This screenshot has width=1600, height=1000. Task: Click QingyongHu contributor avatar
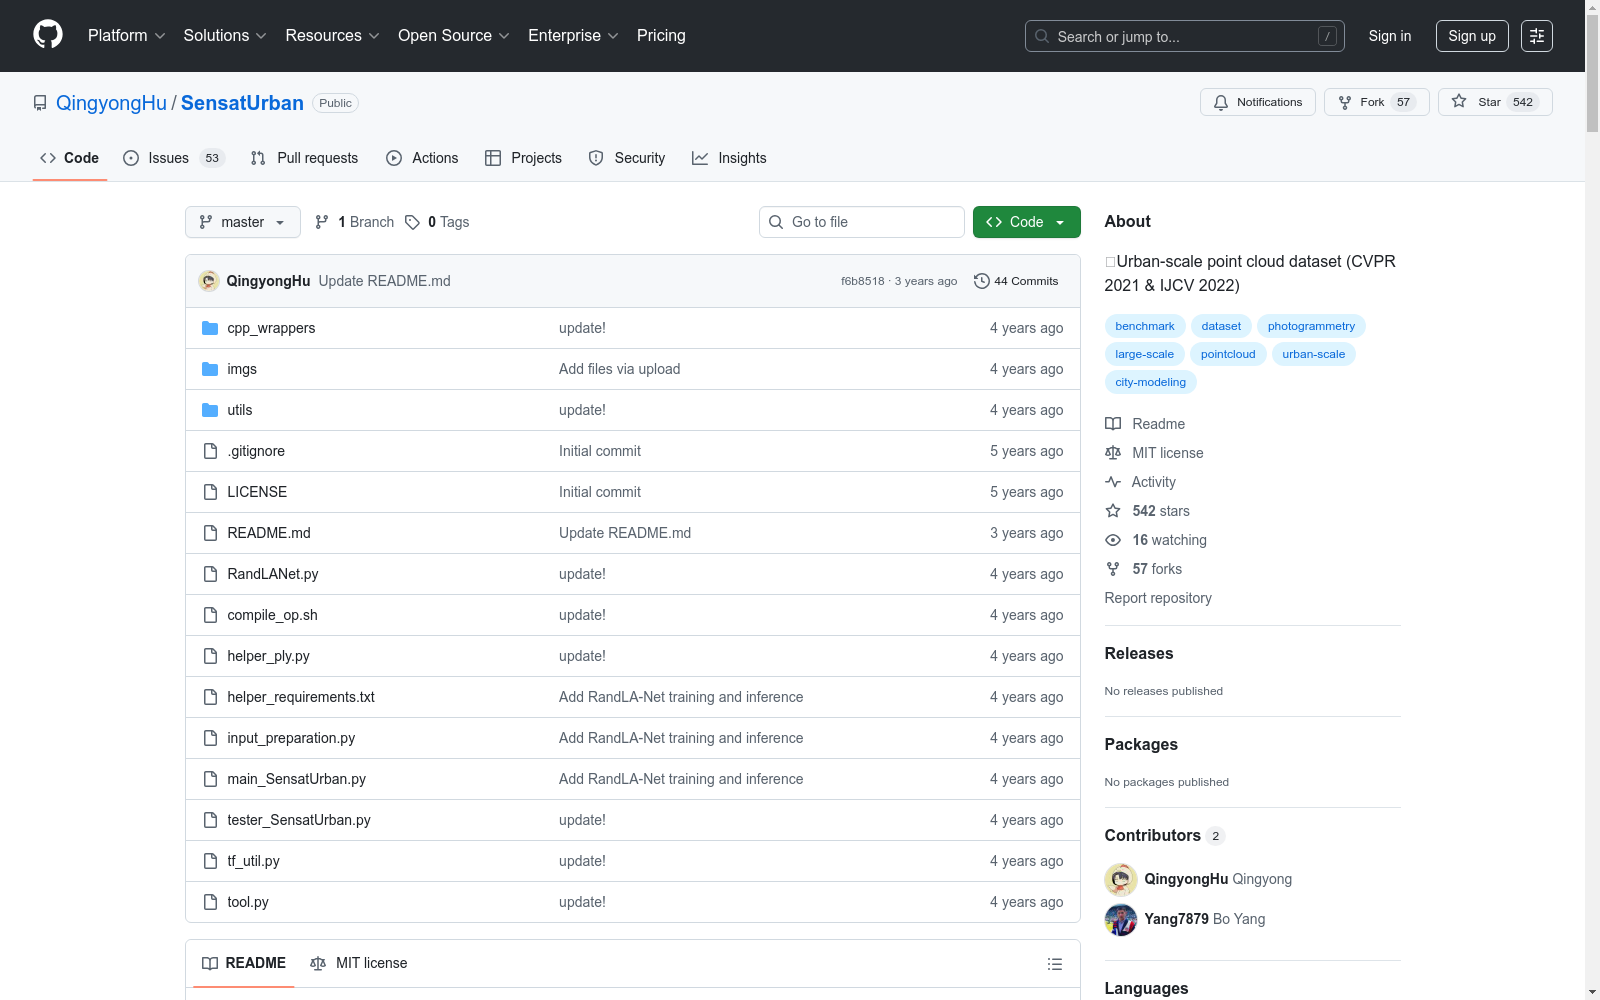point(1121,879)
